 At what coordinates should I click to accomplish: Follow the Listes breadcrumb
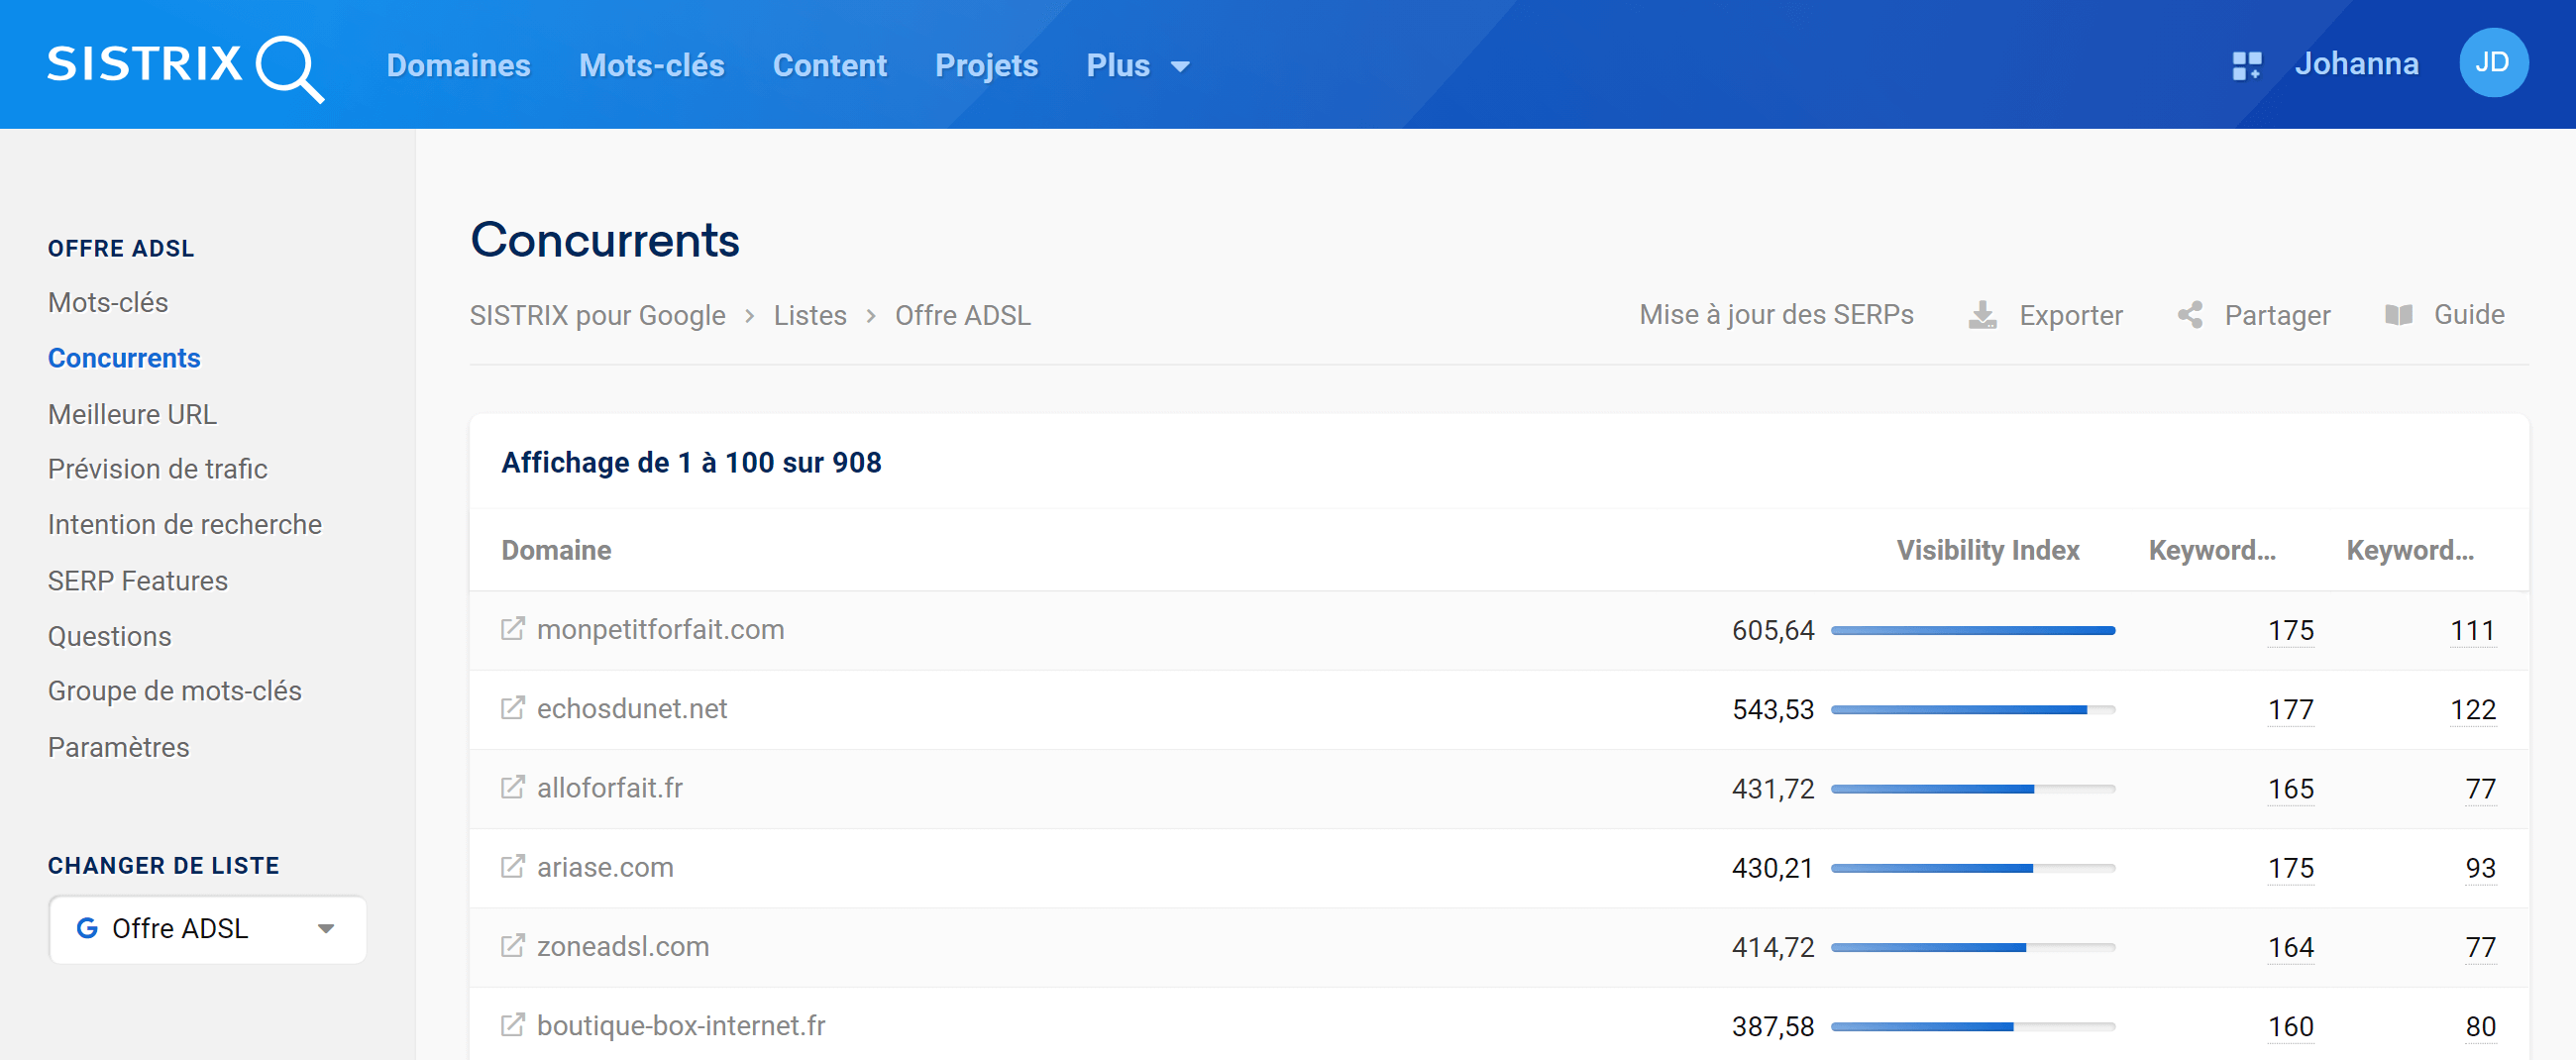[810, 315]
